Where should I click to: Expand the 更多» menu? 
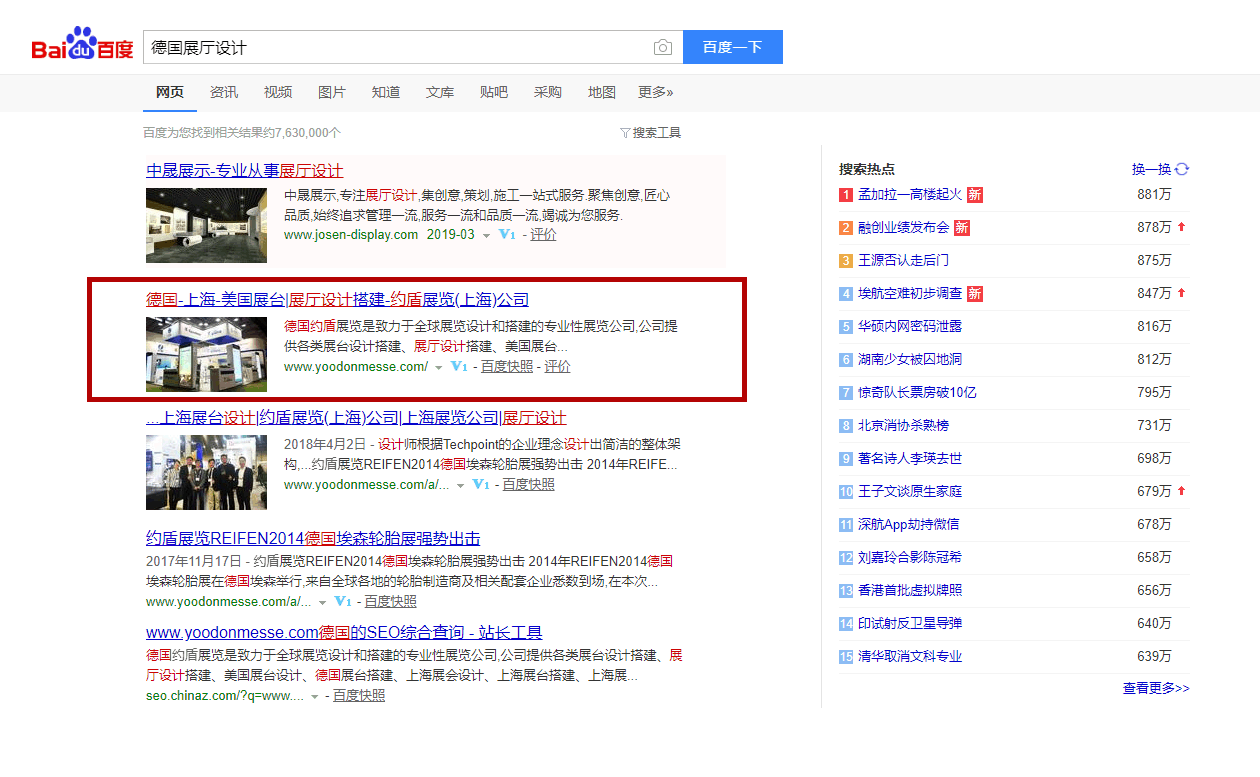point(656,92)
